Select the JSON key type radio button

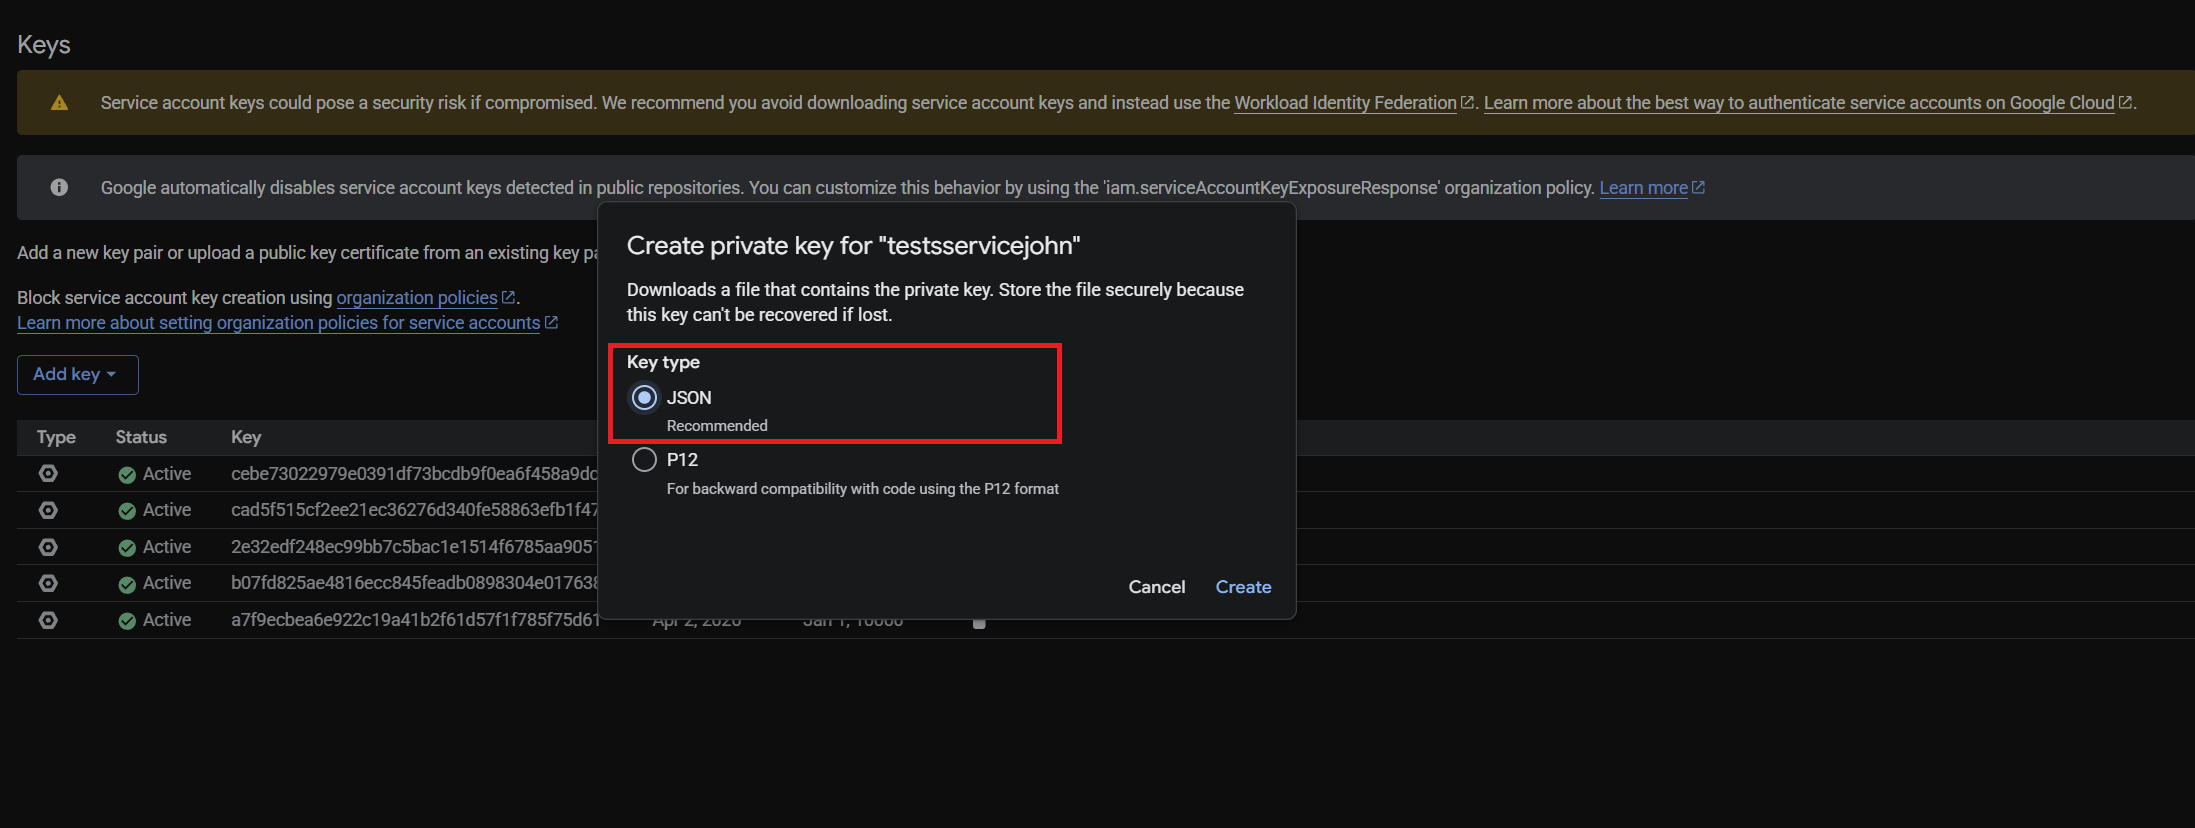pyautogui.click(x=645, y=398)
